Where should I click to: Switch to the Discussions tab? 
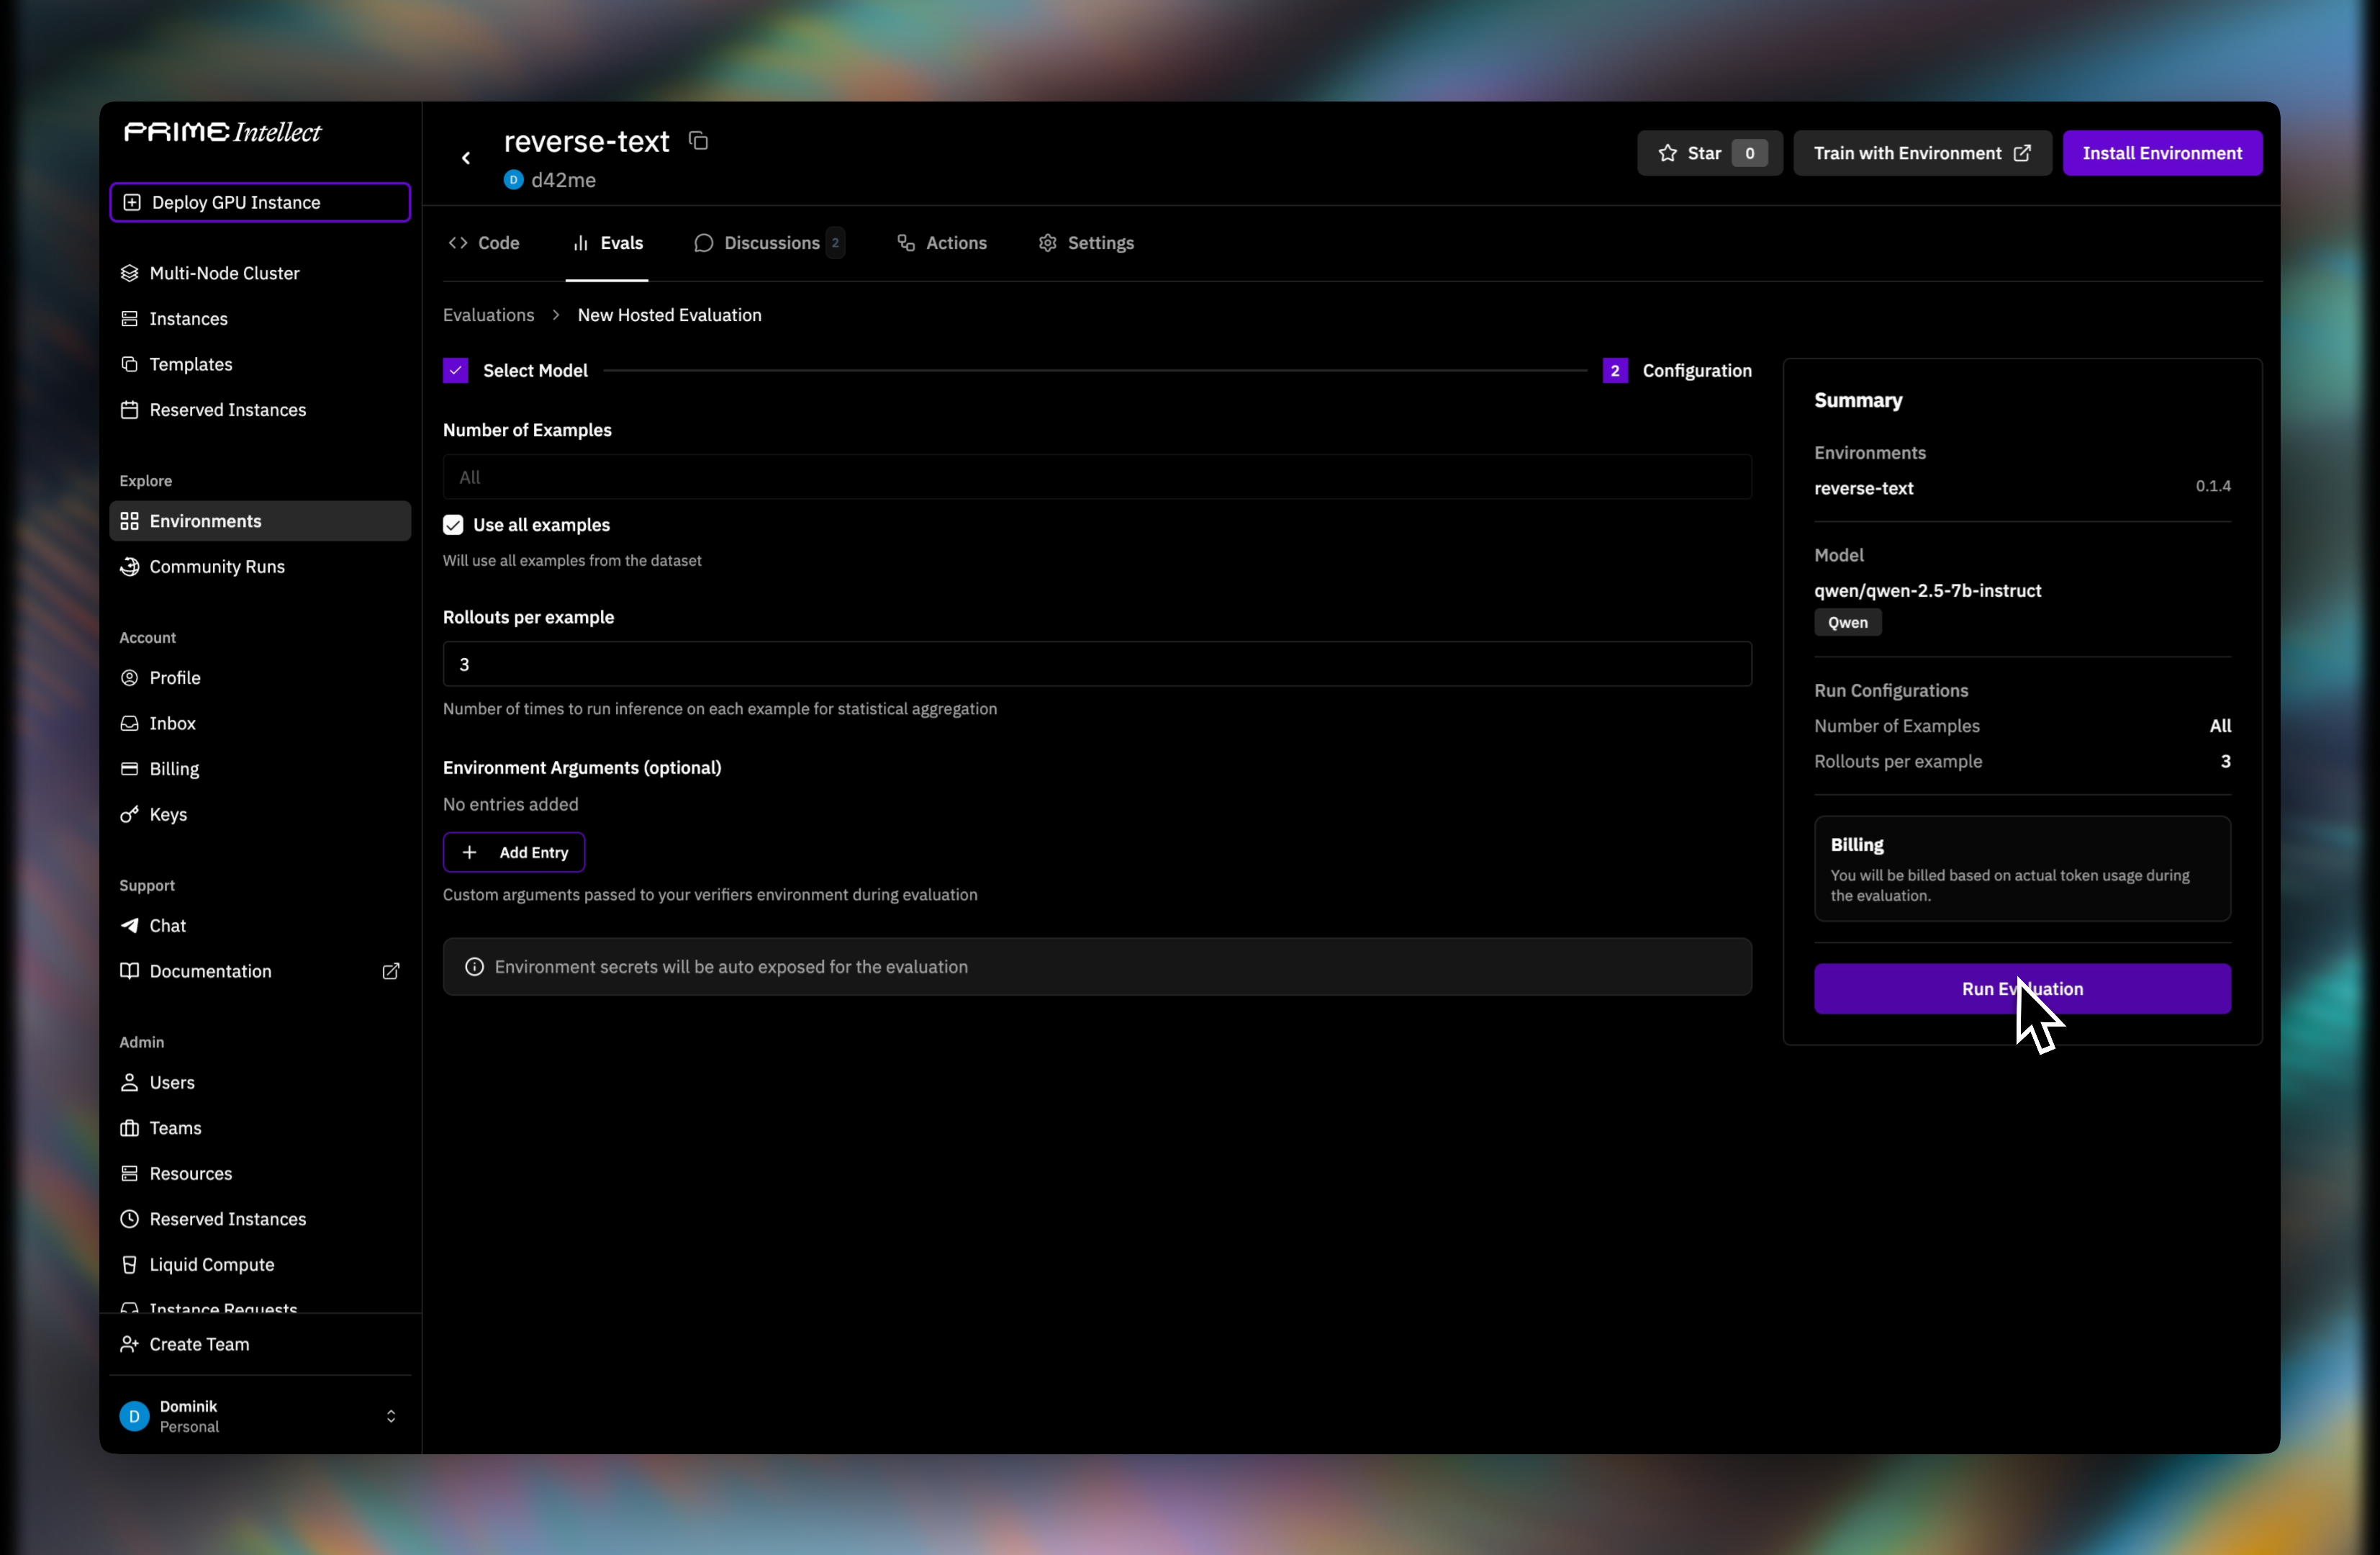(769, 243)
